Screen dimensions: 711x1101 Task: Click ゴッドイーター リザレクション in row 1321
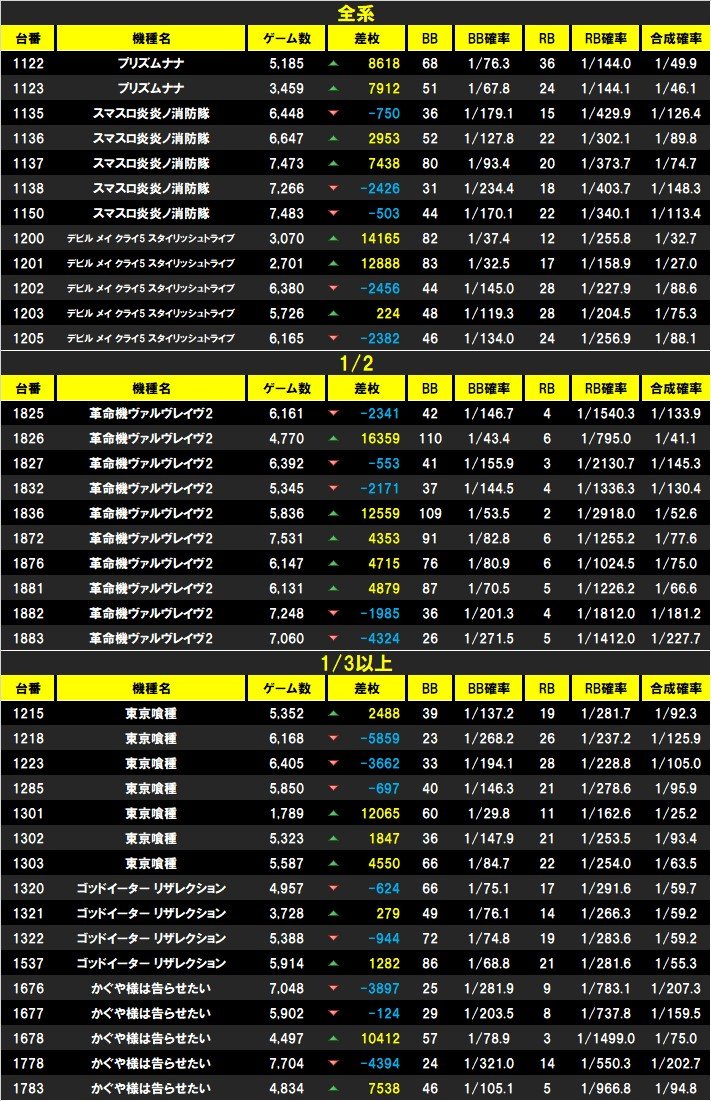[x=151, y=914]
